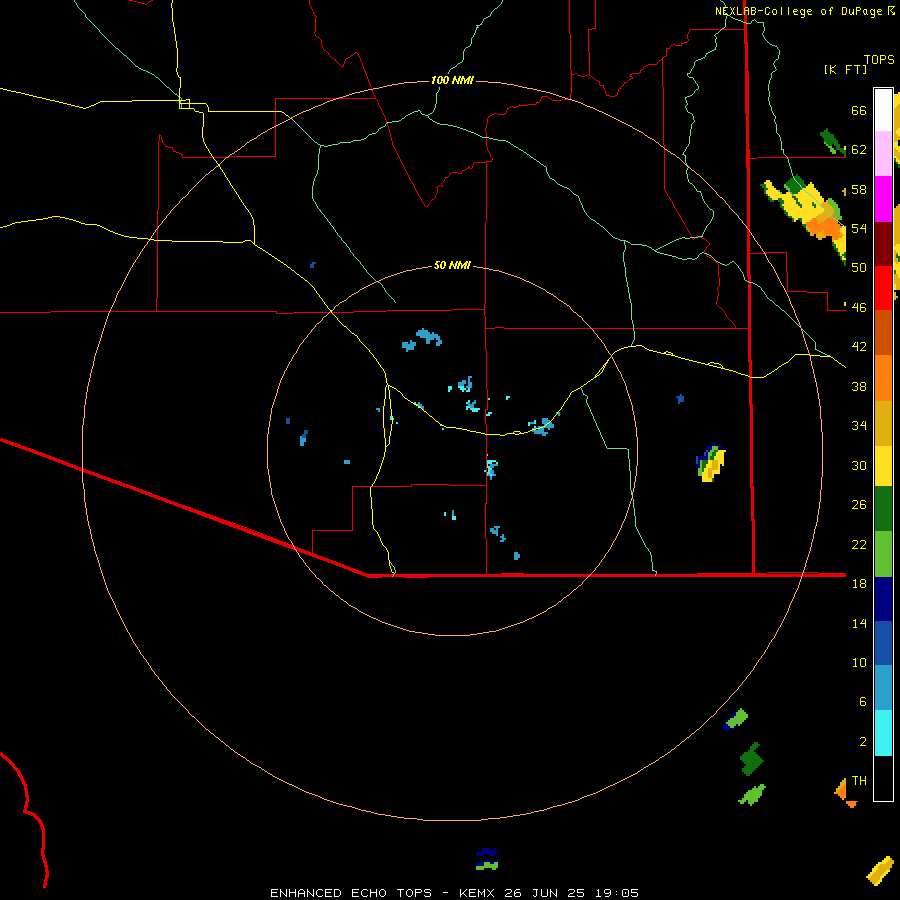This screenshot has width=900, height=900.
Task: Click the legend value 62
Action: 859,150
